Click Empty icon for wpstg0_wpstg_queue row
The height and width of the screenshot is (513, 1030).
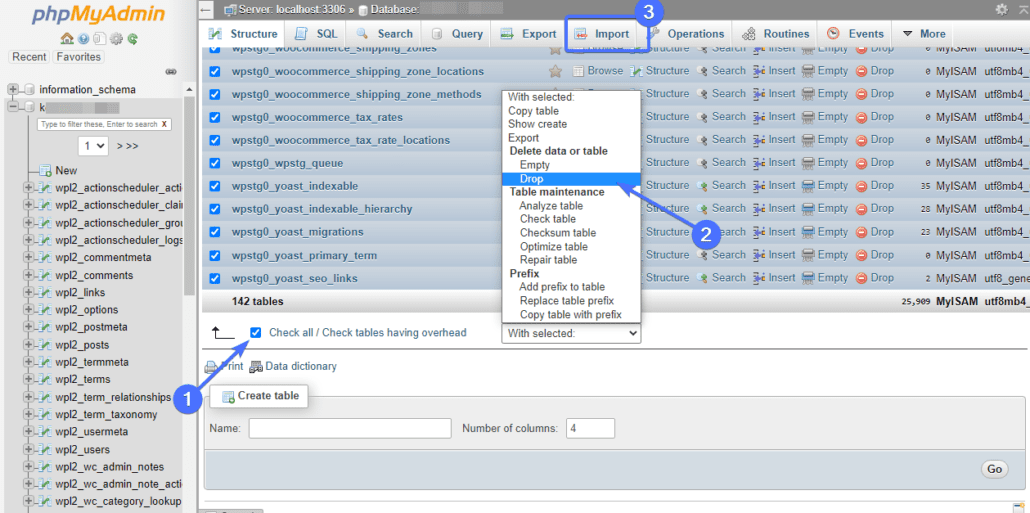click(x=809, y=163)
